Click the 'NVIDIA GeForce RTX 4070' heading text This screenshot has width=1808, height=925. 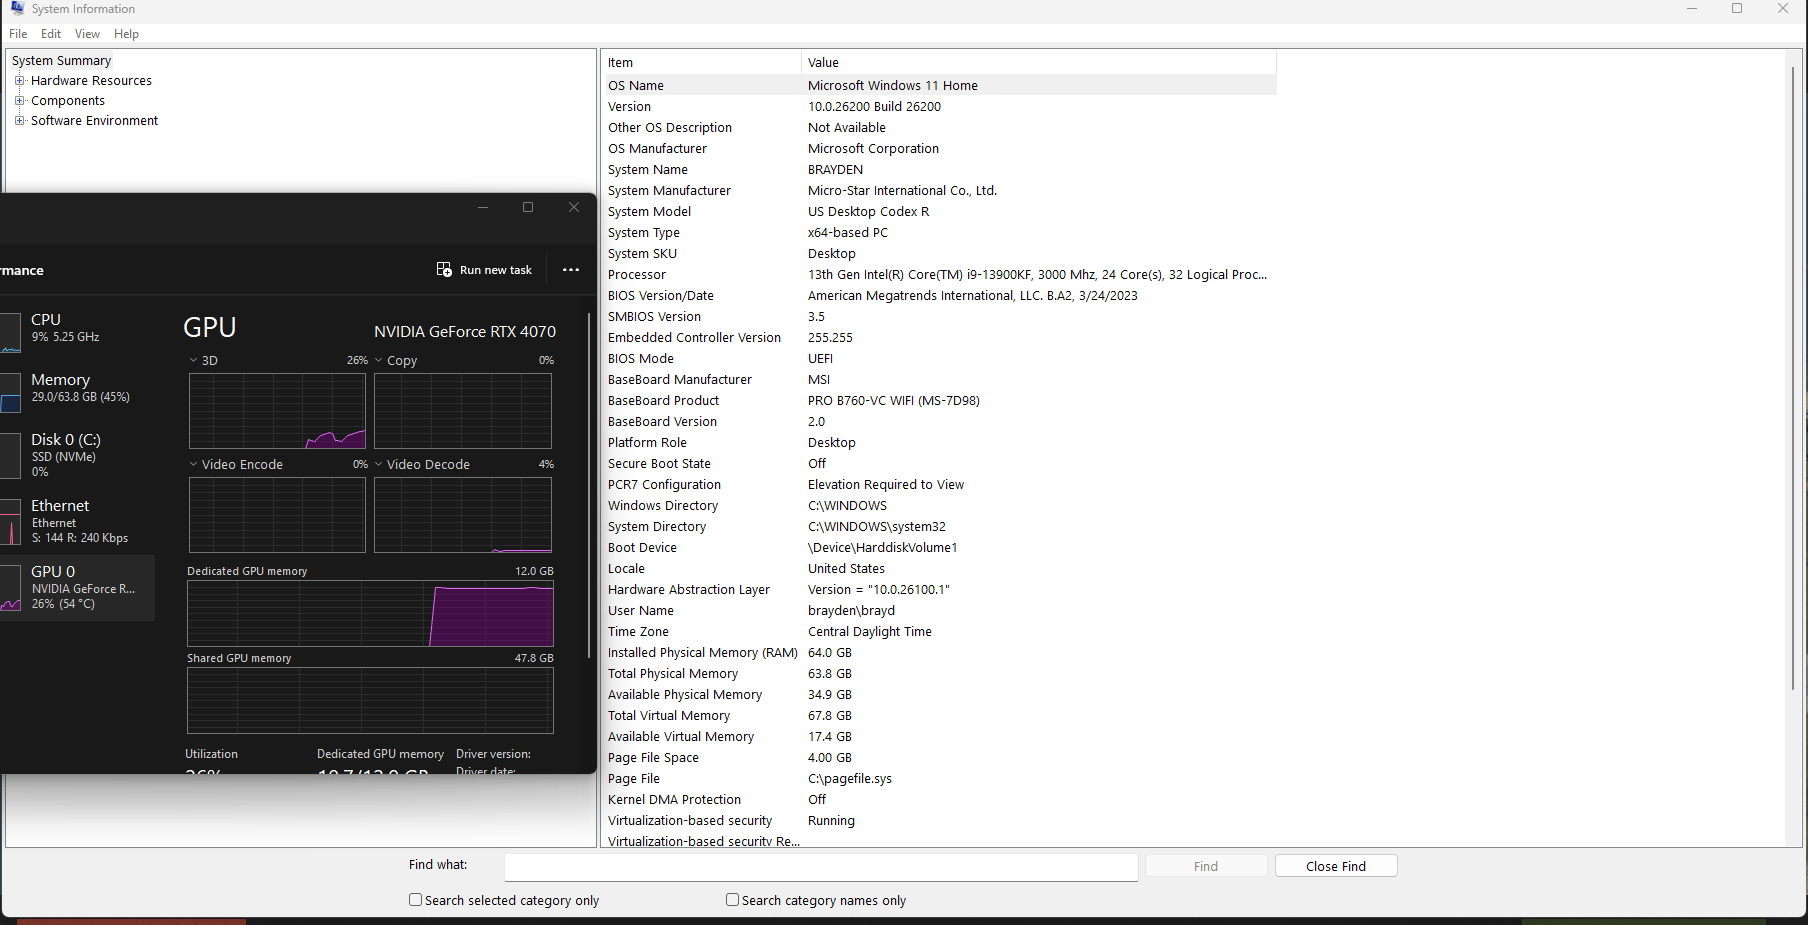click(x=465, y=331)
